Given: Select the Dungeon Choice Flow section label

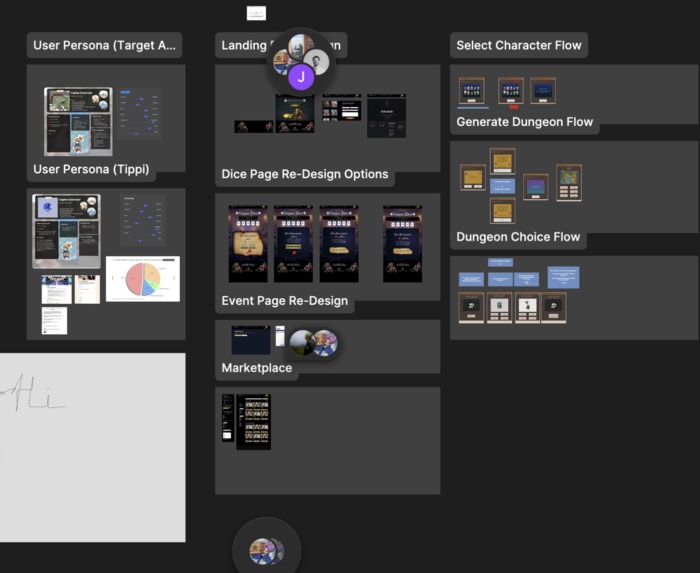Looking at the screenshot, I should coord(518,237).
